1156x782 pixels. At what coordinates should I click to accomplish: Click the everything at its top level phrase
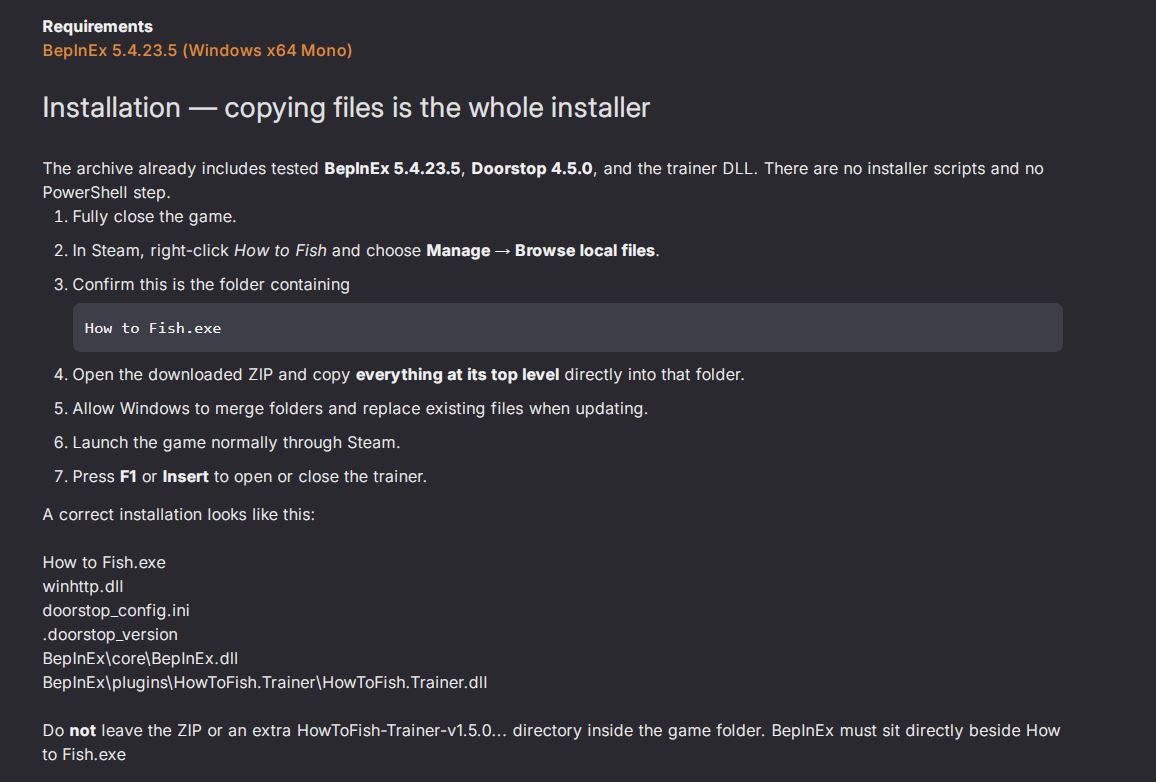pos(457,374)
